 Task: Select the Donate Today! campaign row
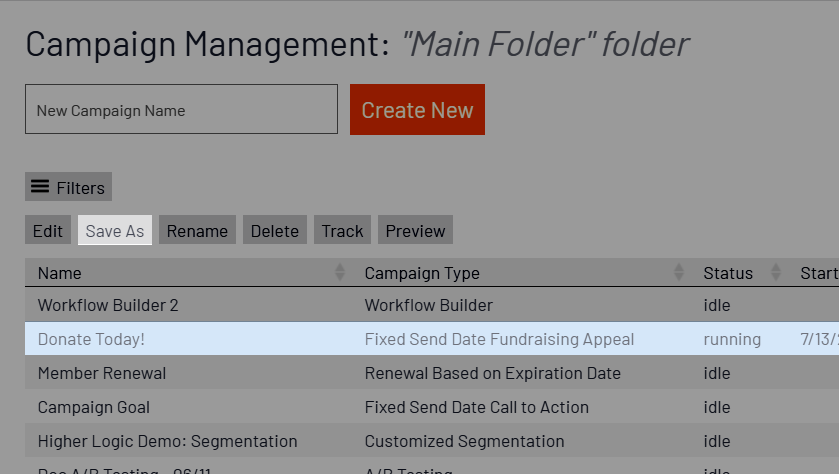click(432, 339)
